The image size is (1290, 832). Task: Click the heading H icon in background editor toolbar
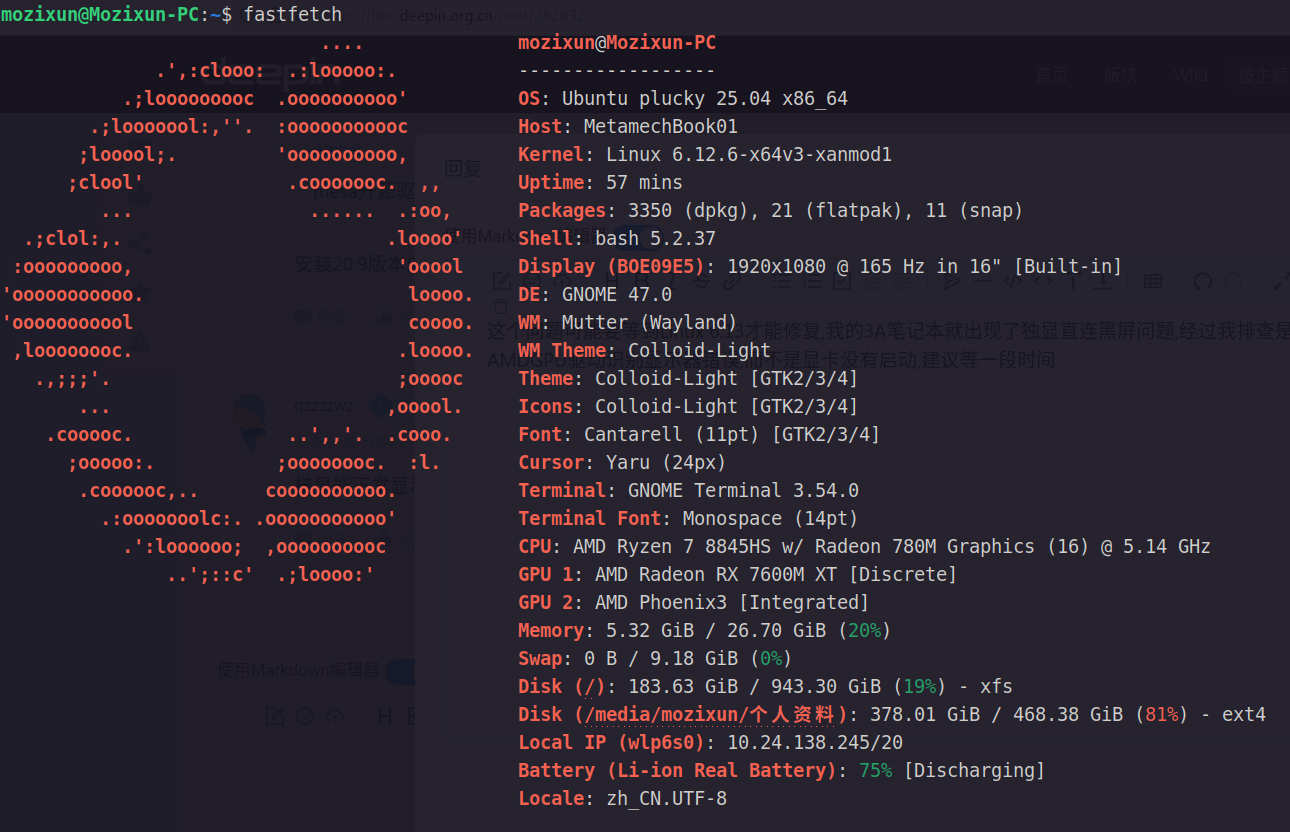pos(385,716)
